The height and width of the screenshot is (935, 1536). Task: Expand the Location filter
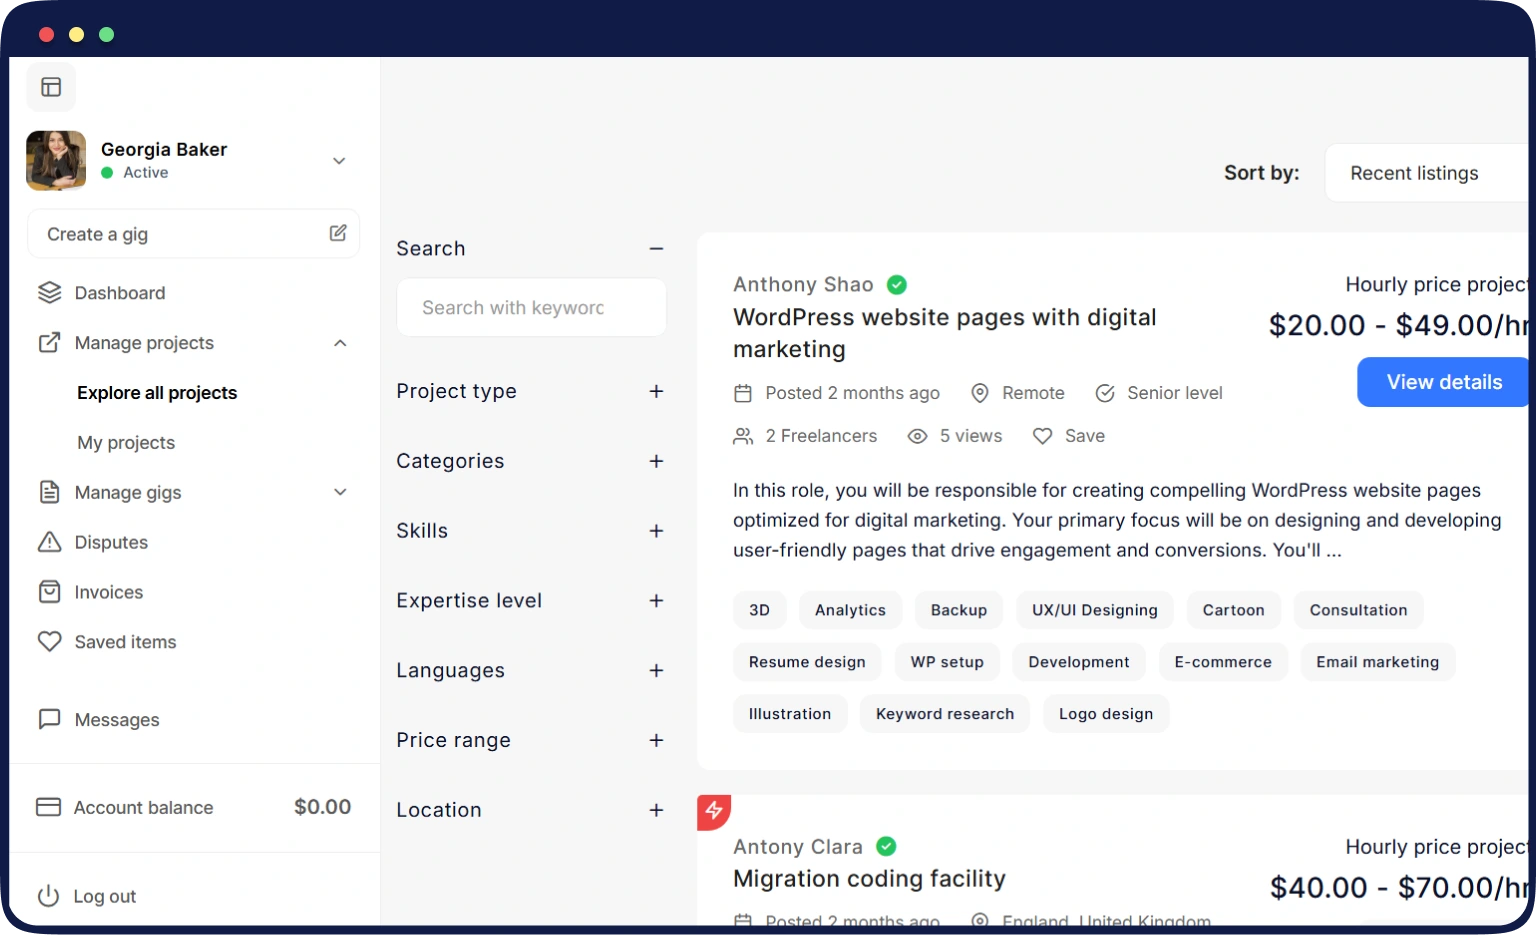(x=656, y=810)
